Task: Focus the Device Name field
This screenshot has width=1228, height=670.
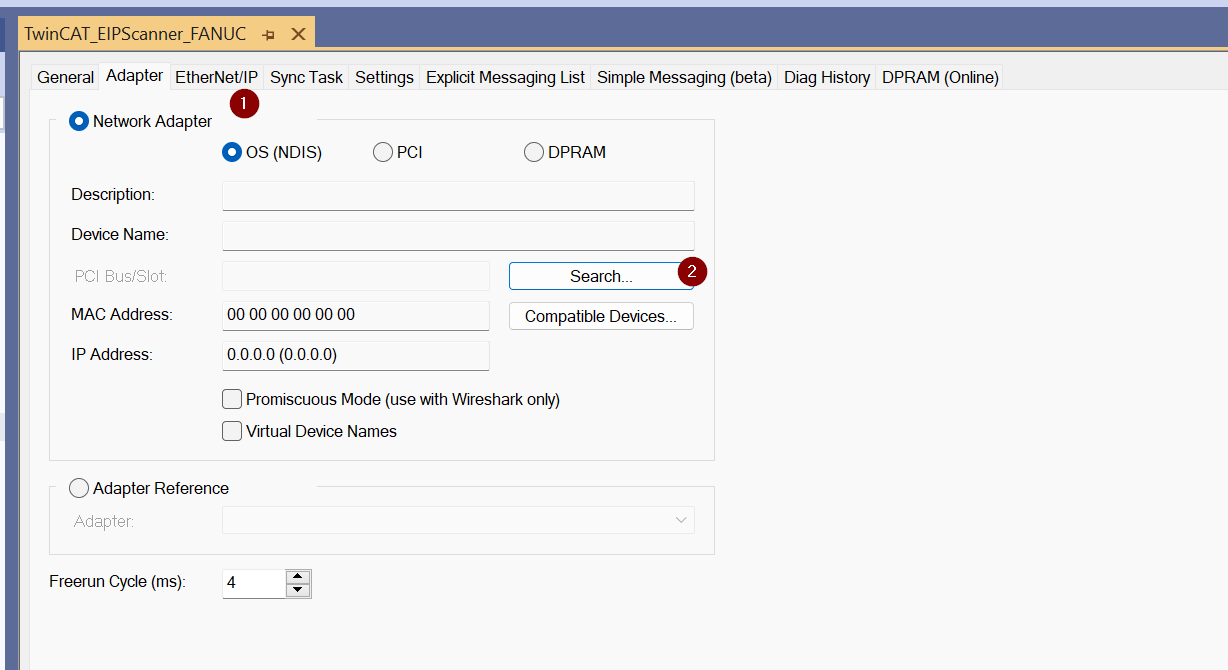Action: [458, 235]
